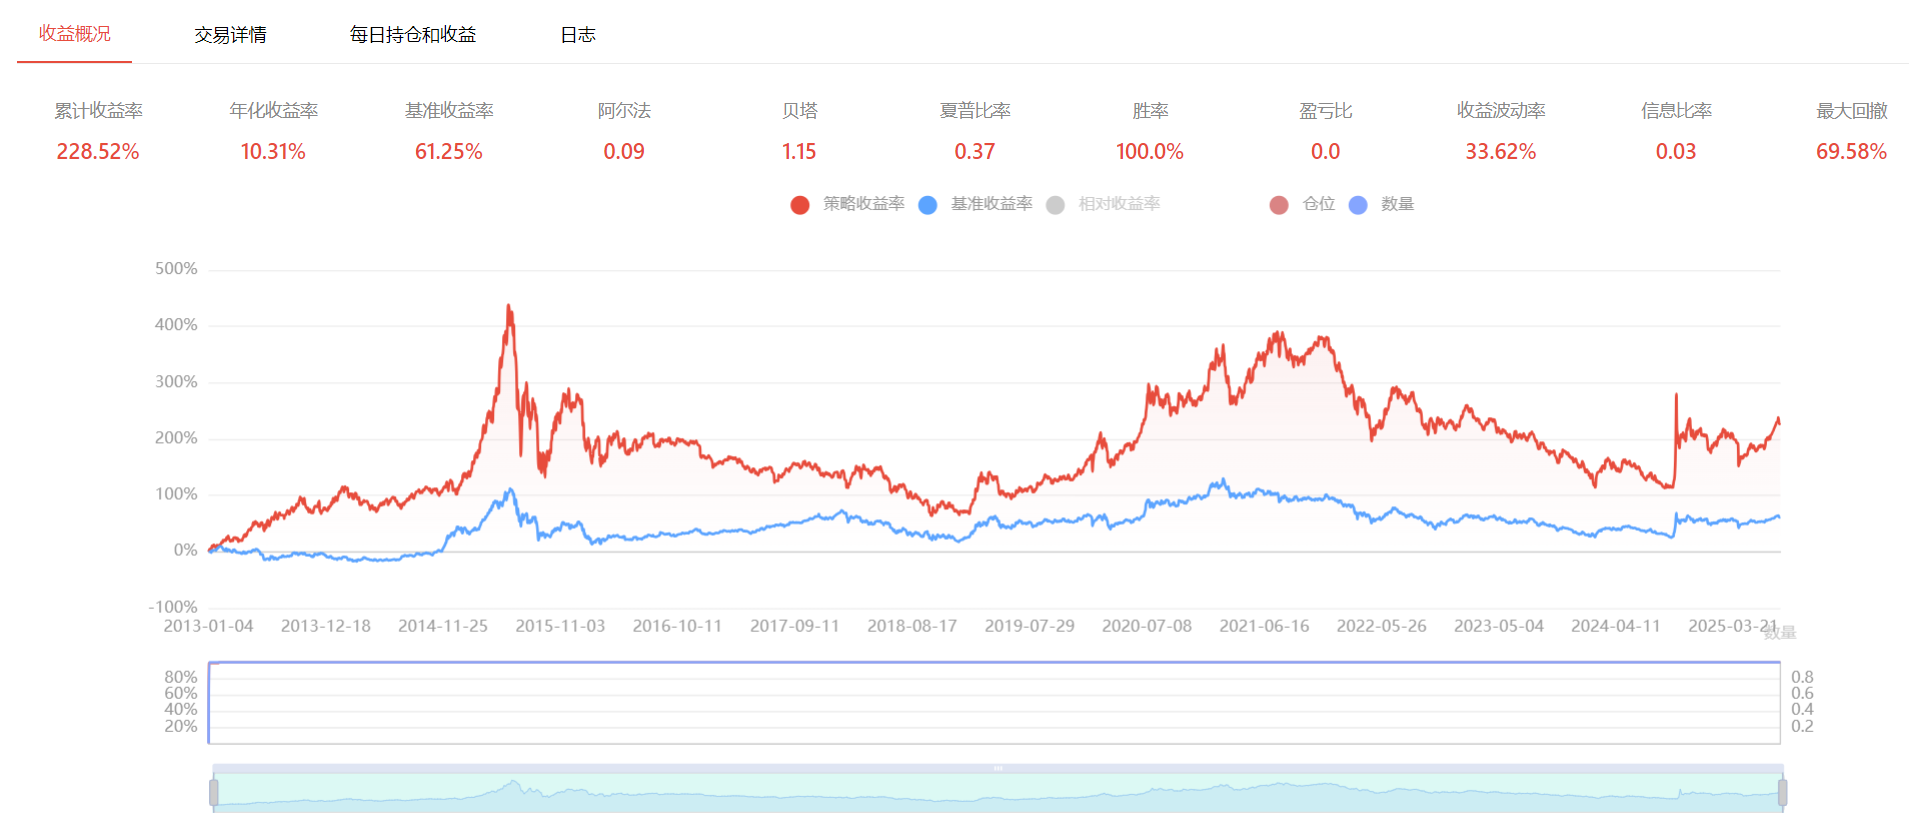Image resolution: width=1909 pixels, height=839 pixels.
Task: Click the 69.58% 最大回撤 value
Action: pyautogui.click(x=1851, y=152)
